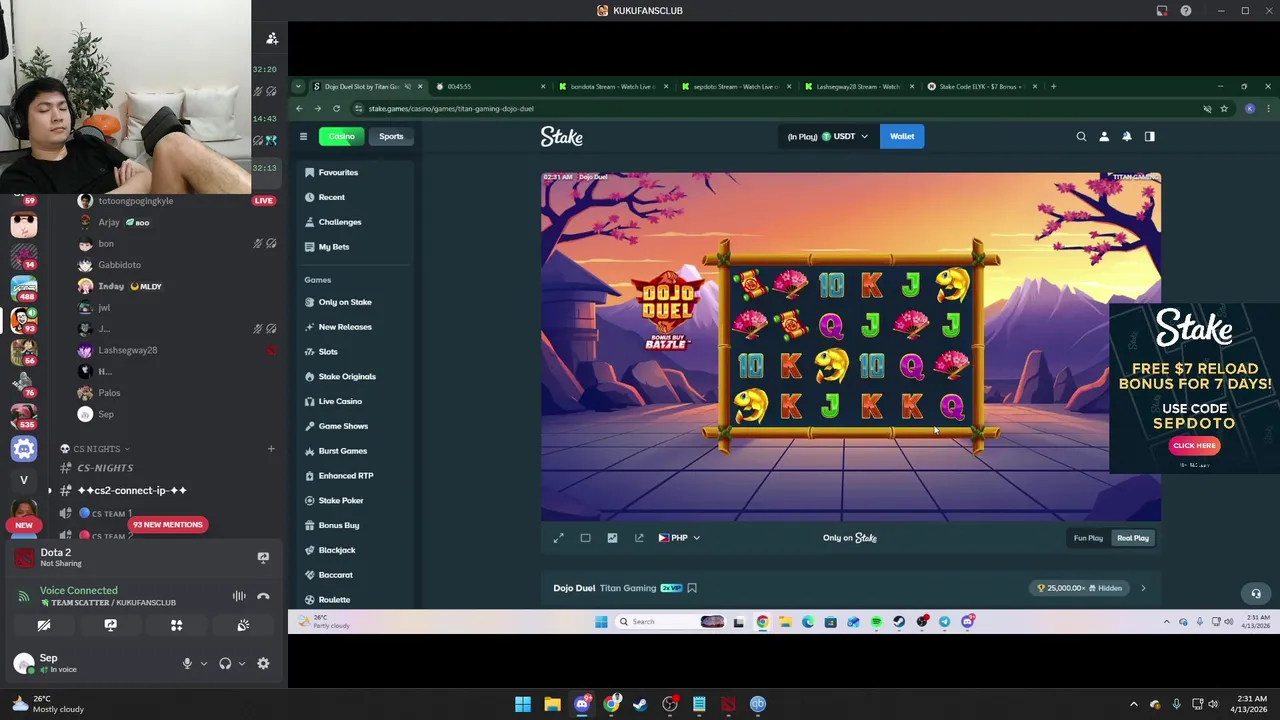1280x720 pixels.
Task: Pop out the game window icon
Action: [639, 538]
